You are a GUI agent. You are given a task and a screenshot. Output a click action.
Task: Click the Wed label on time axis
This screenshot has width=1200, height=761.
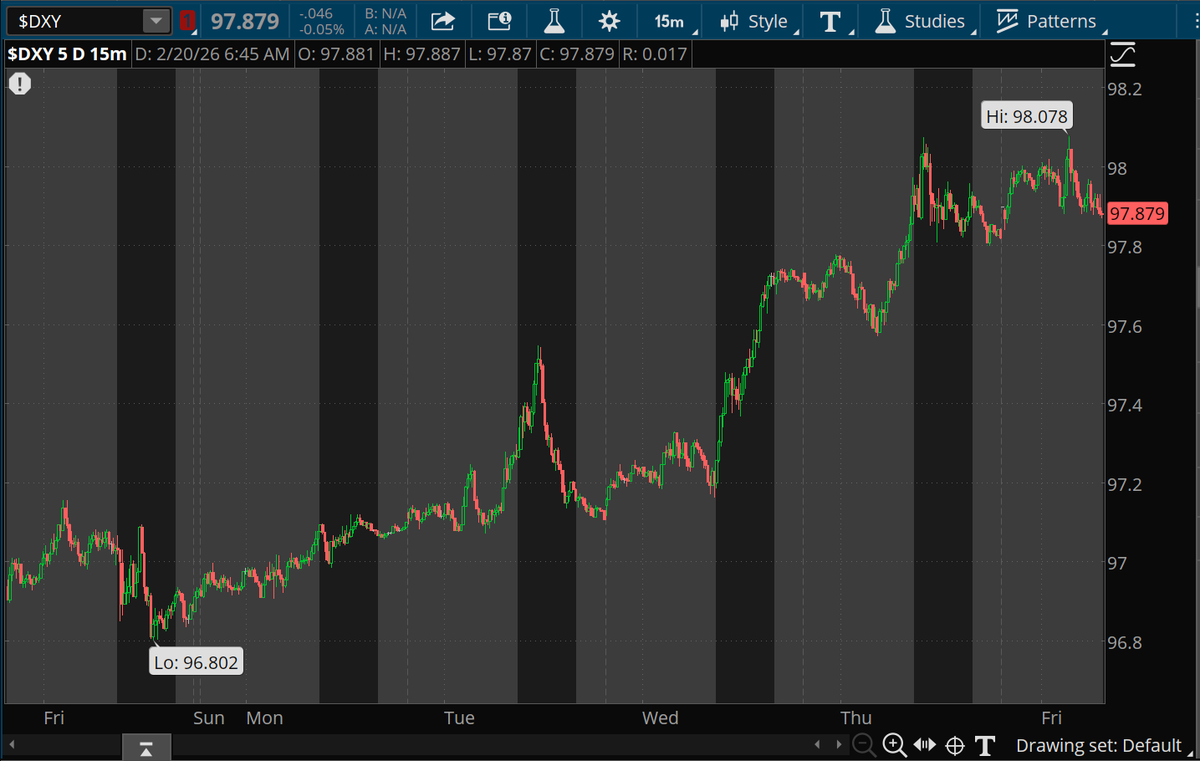click(660, 718)
